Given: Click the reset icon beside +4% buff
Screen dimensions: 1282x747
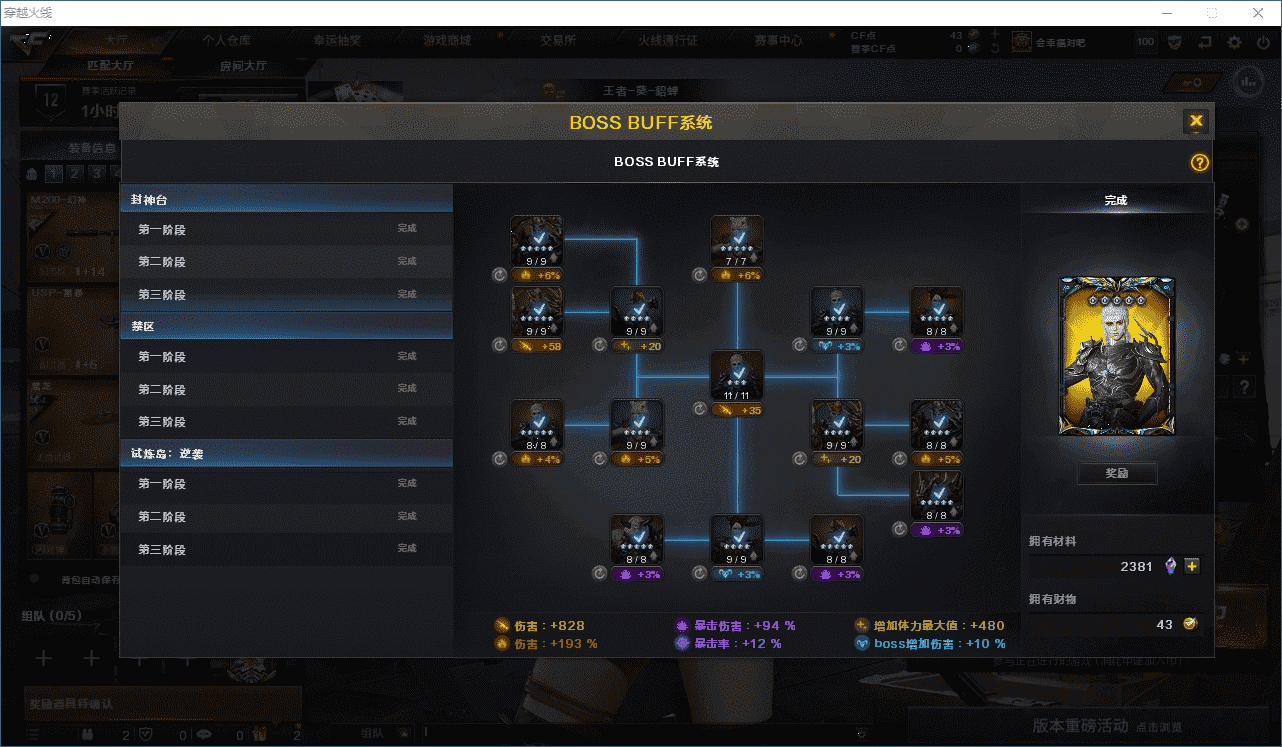Looking at the screenshot, I should (x=500, y=459).
